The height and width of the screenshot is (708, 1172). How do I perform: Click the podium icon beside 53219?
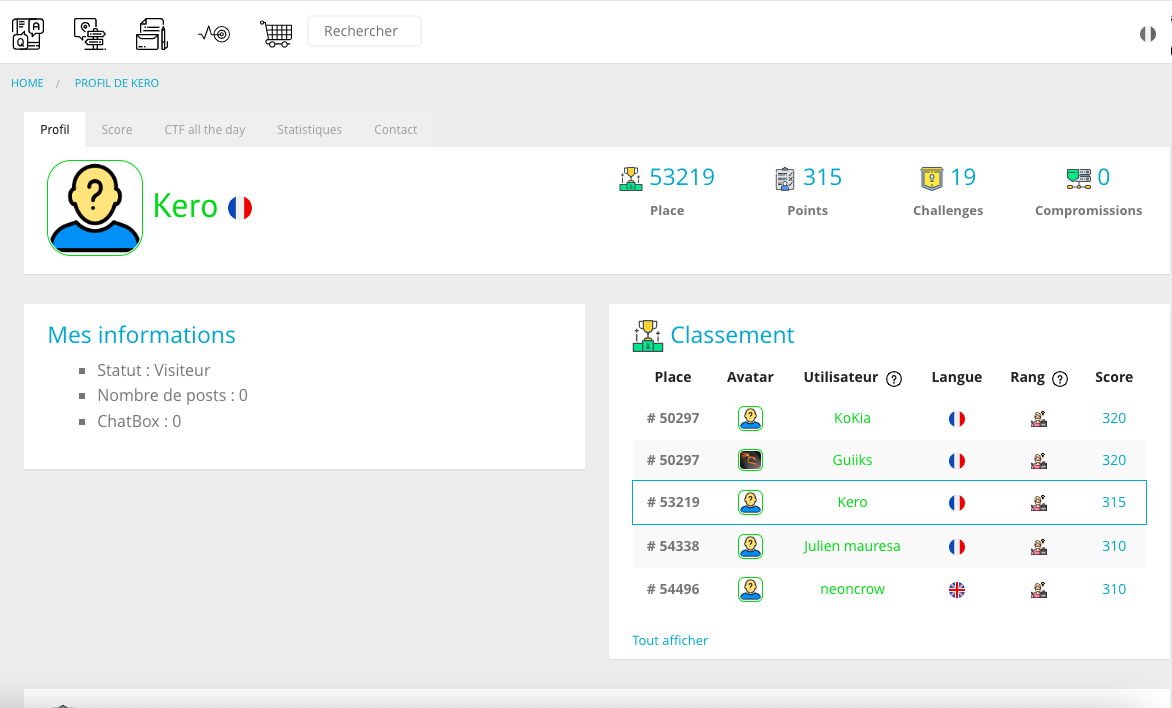pyautogui.click(x=631, y=178)
